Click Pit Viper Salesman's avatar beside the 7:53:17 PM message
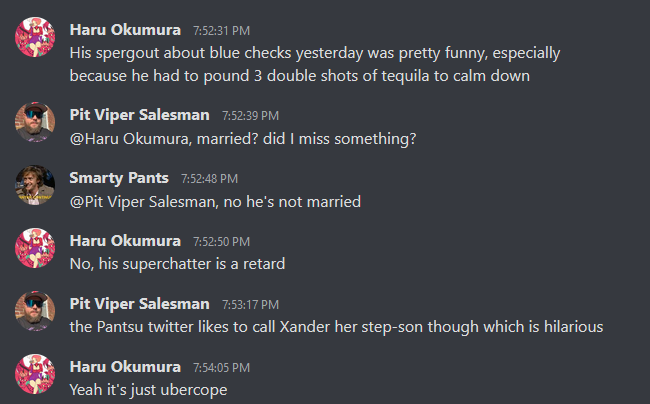650x404 pixels. [x=35, y=312]
